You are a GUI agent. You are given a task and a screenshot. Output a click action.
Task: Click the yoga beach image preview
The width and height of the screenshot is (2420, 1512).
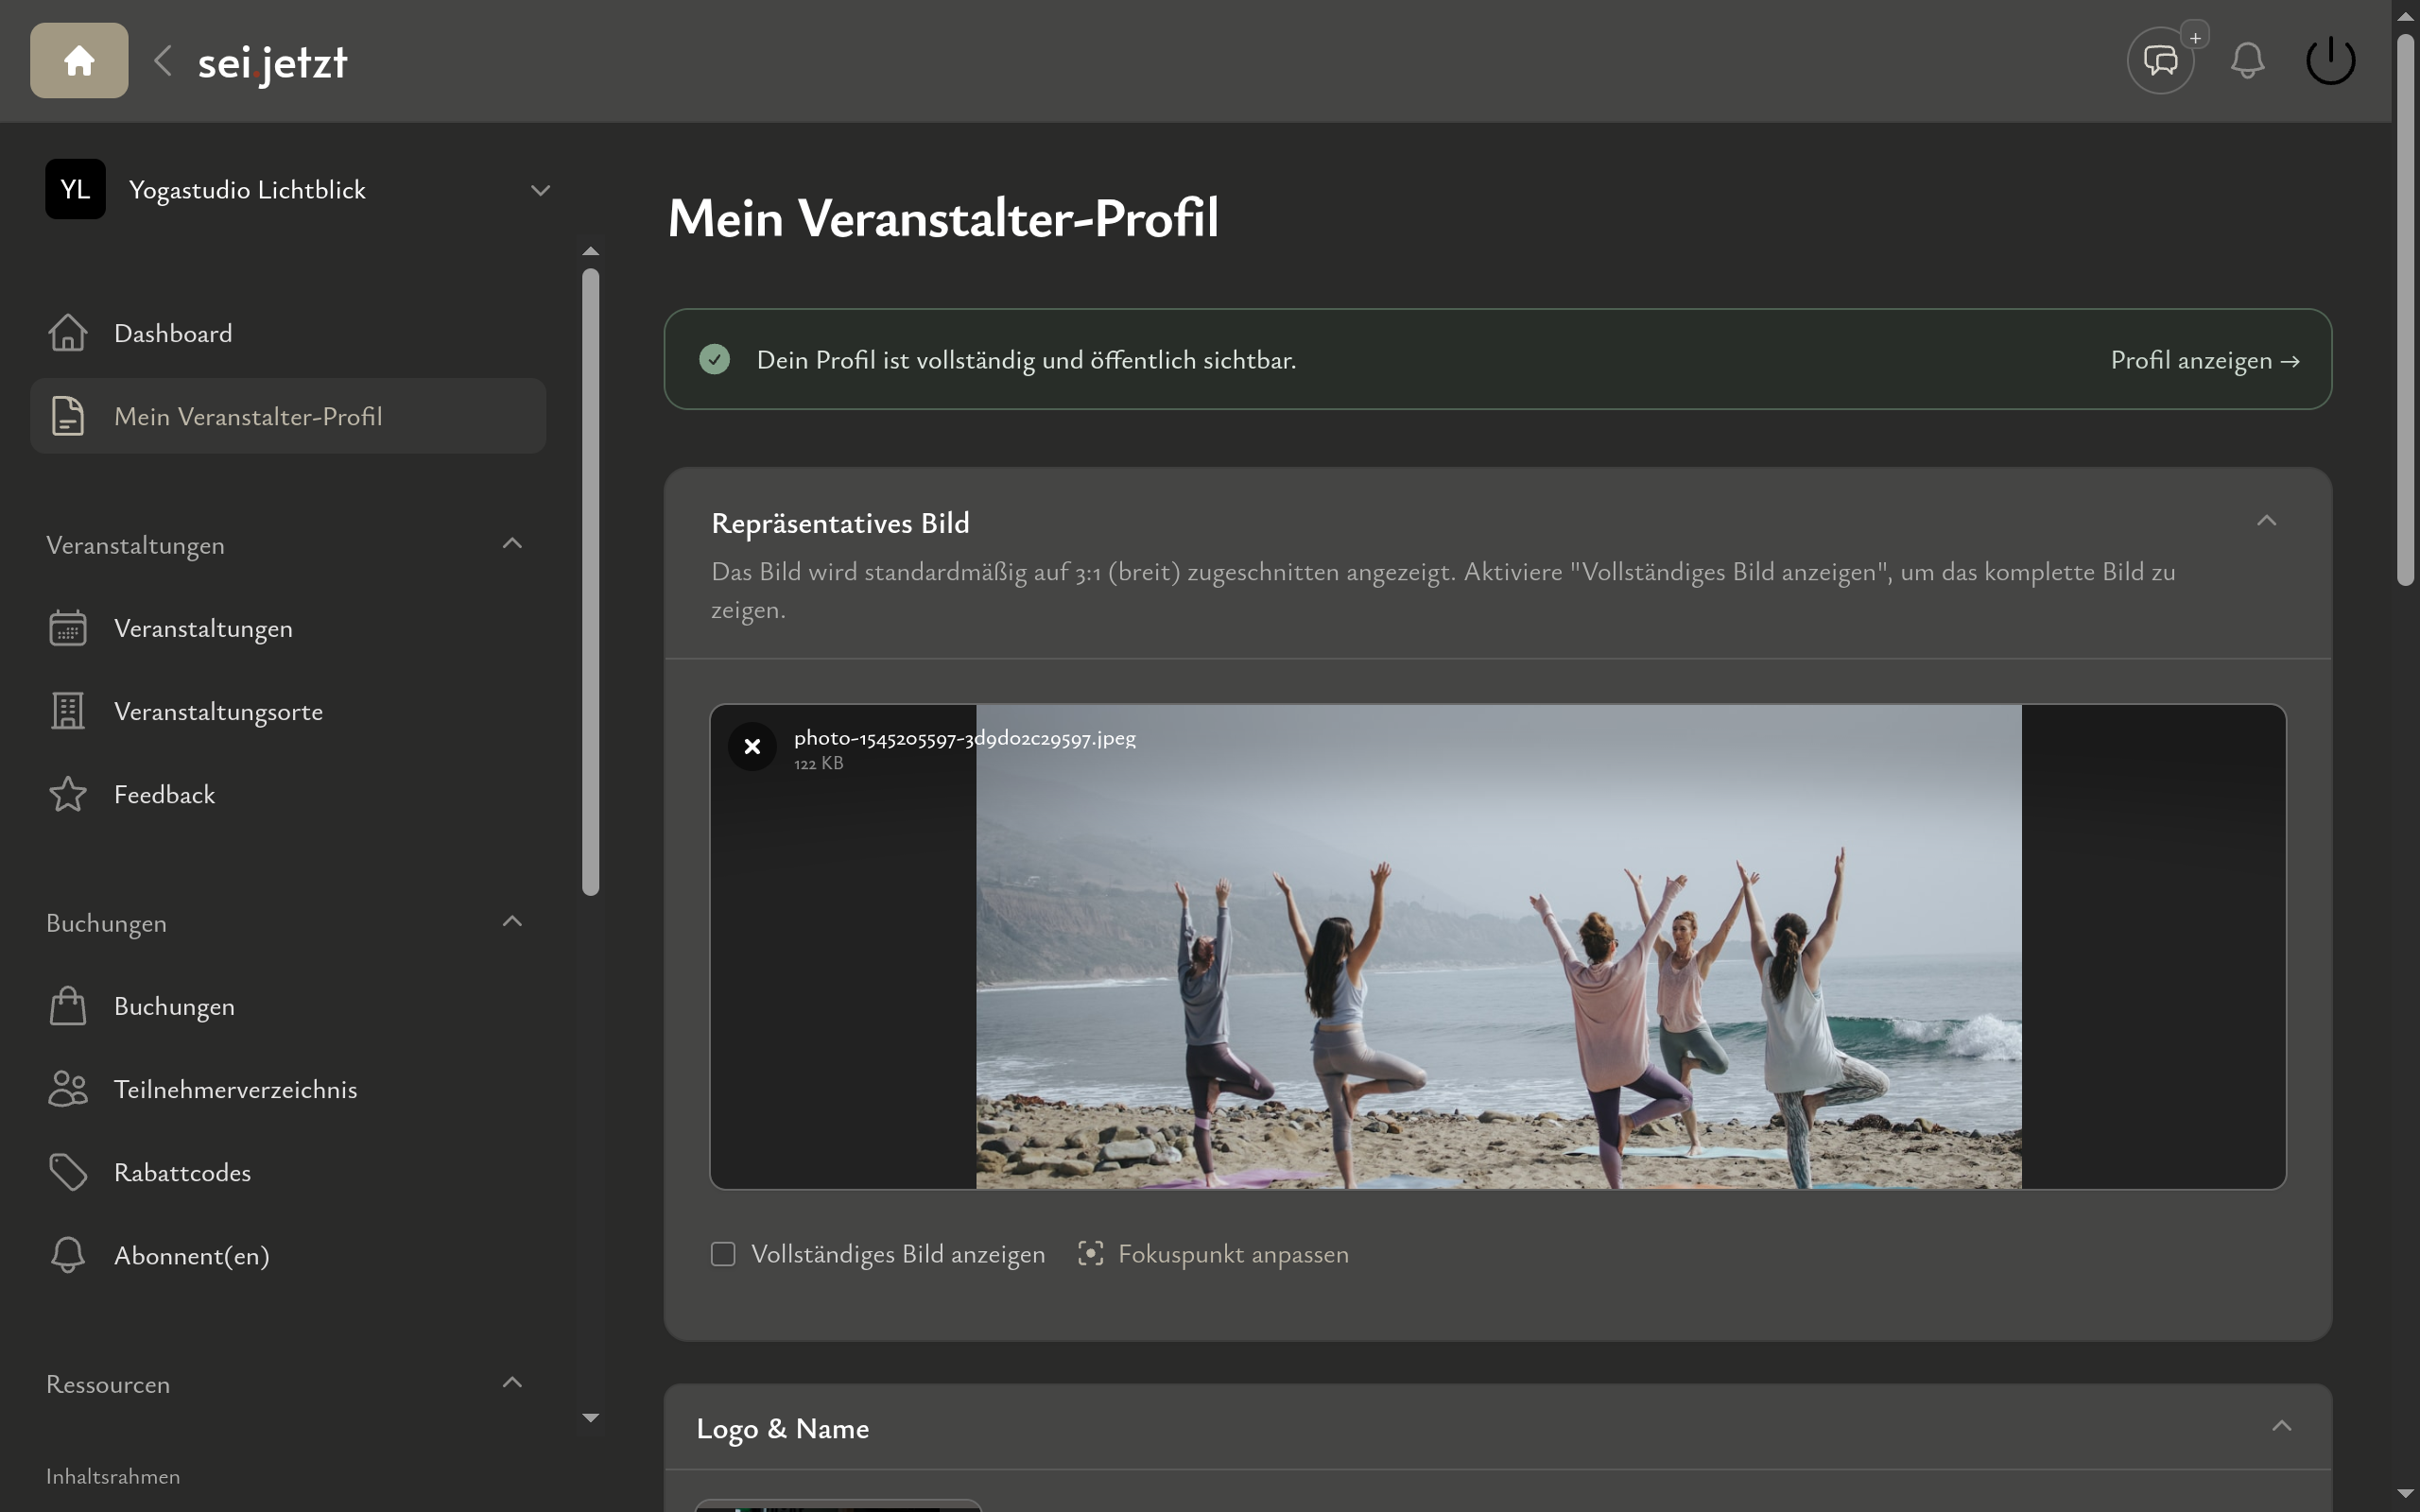(1498, 947)
